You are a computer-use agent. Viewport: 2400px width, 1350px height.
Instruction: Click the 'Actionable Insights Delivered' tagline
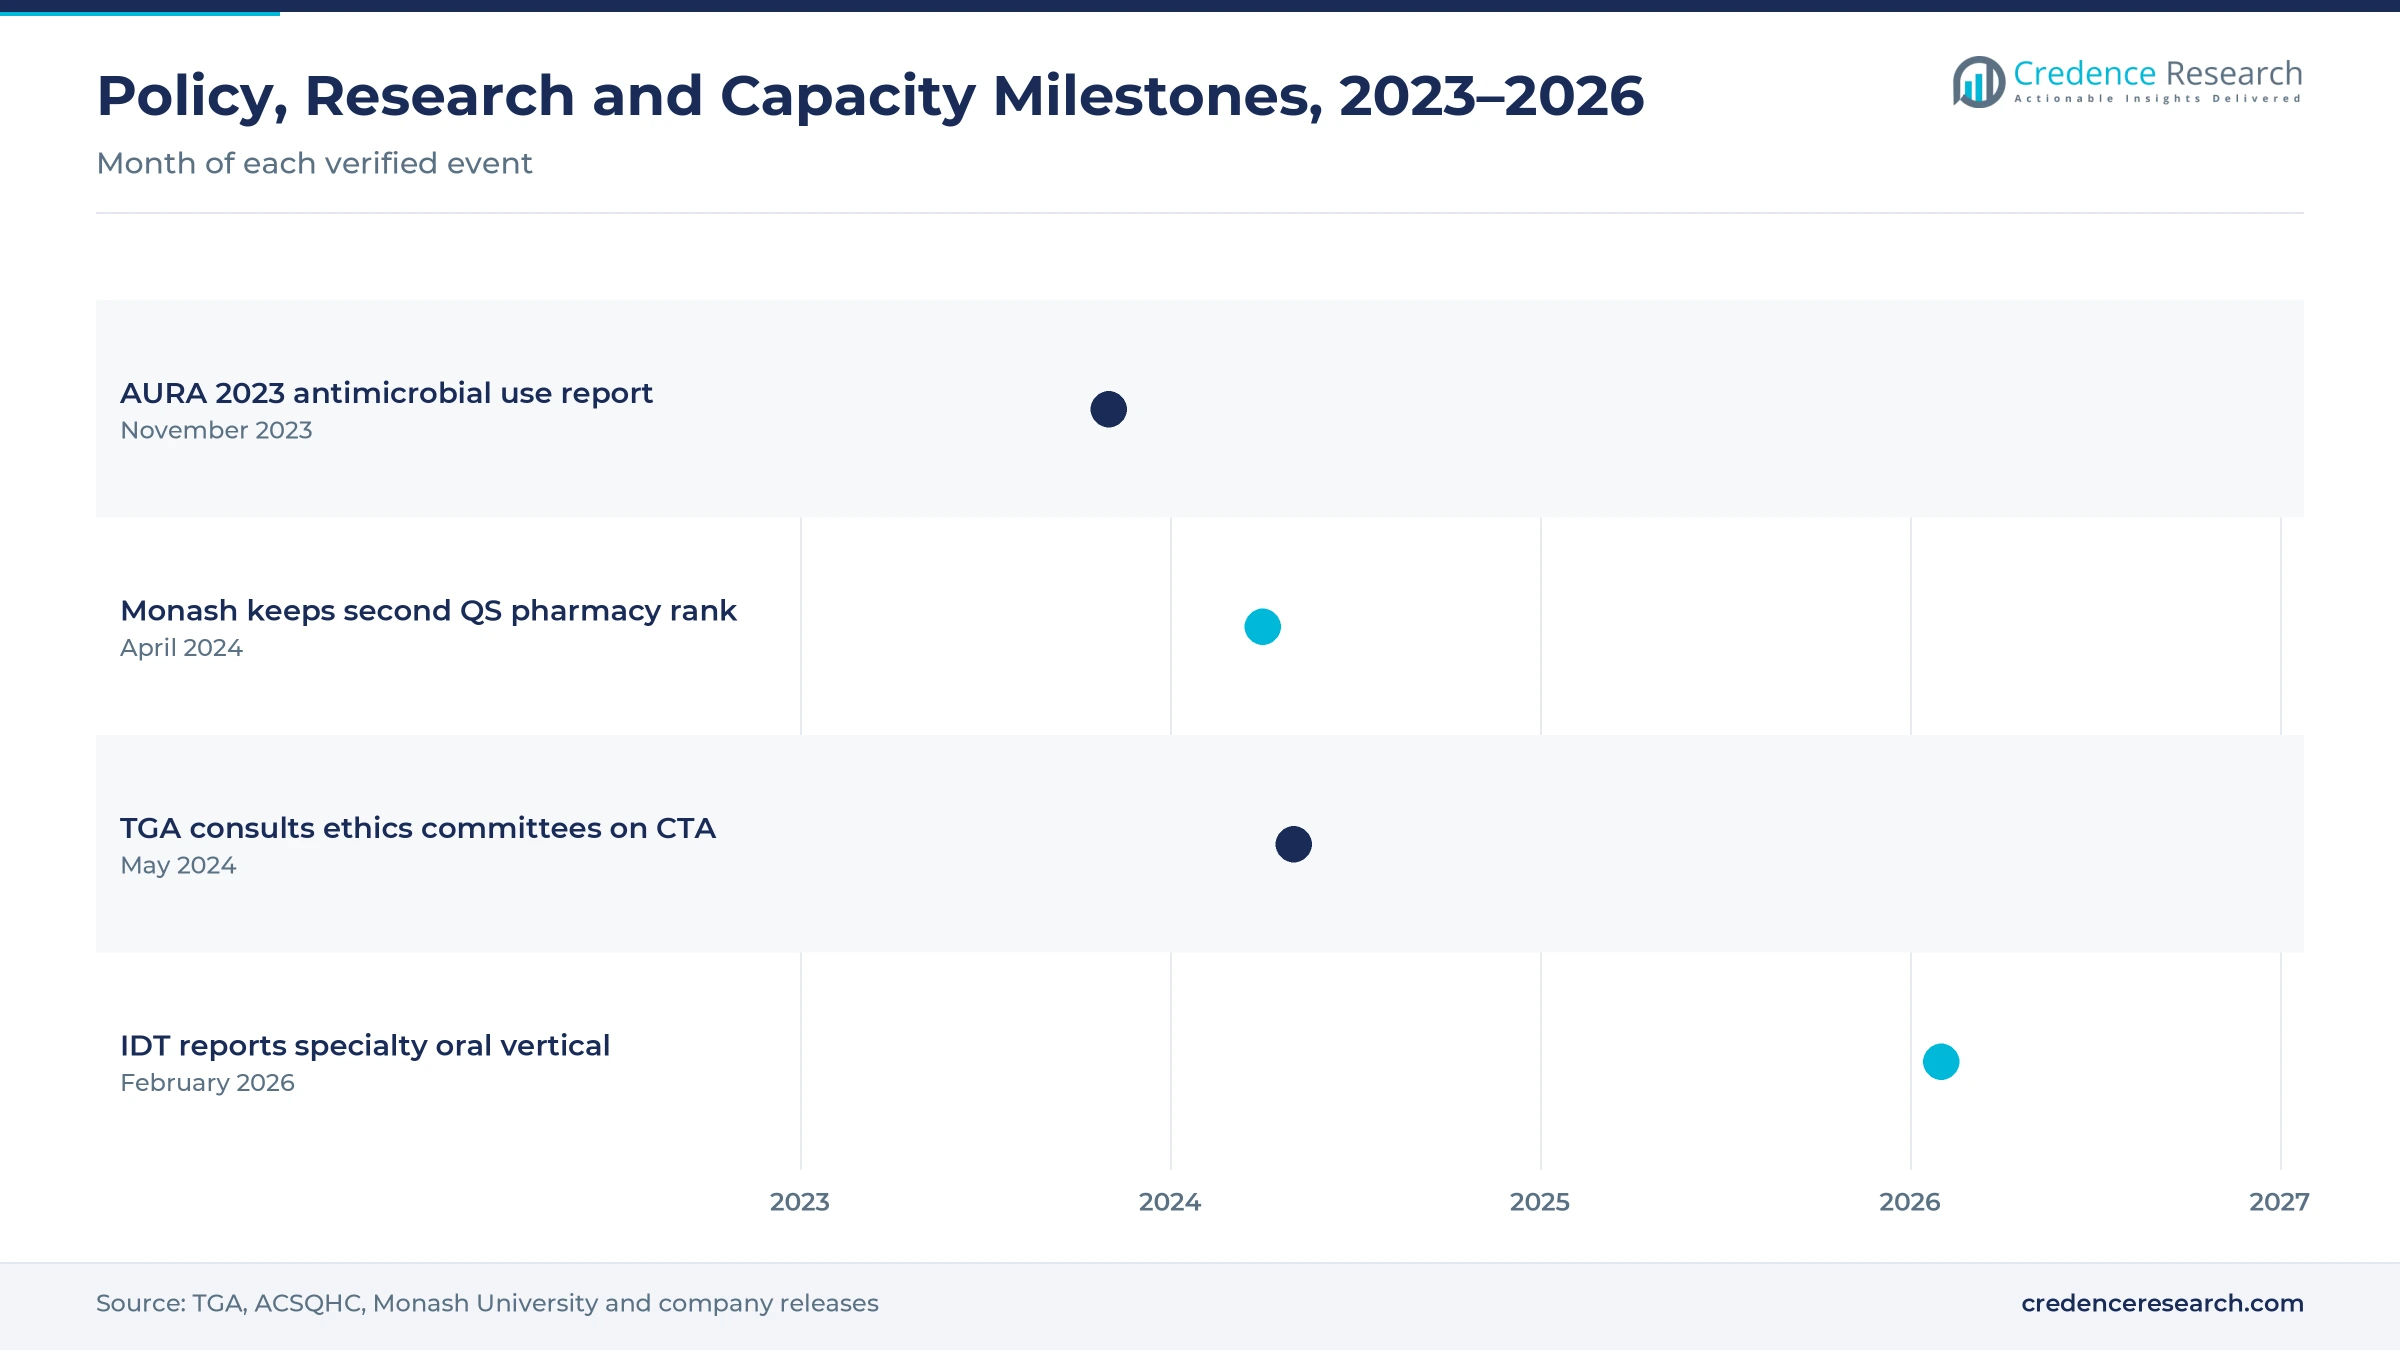coord(2158,99)
